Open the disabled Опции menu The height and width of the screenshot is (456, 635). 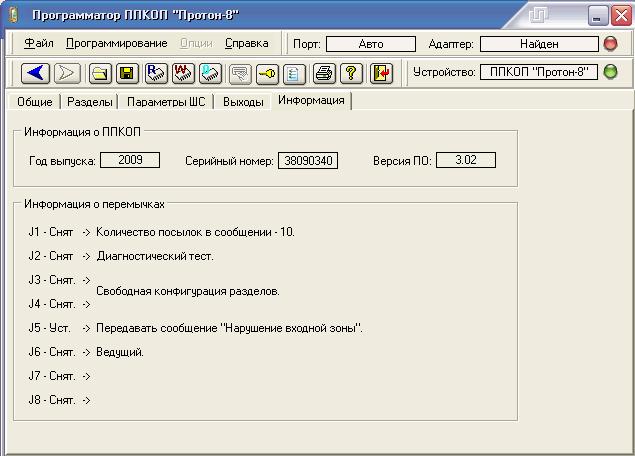(x=196, y=43)
